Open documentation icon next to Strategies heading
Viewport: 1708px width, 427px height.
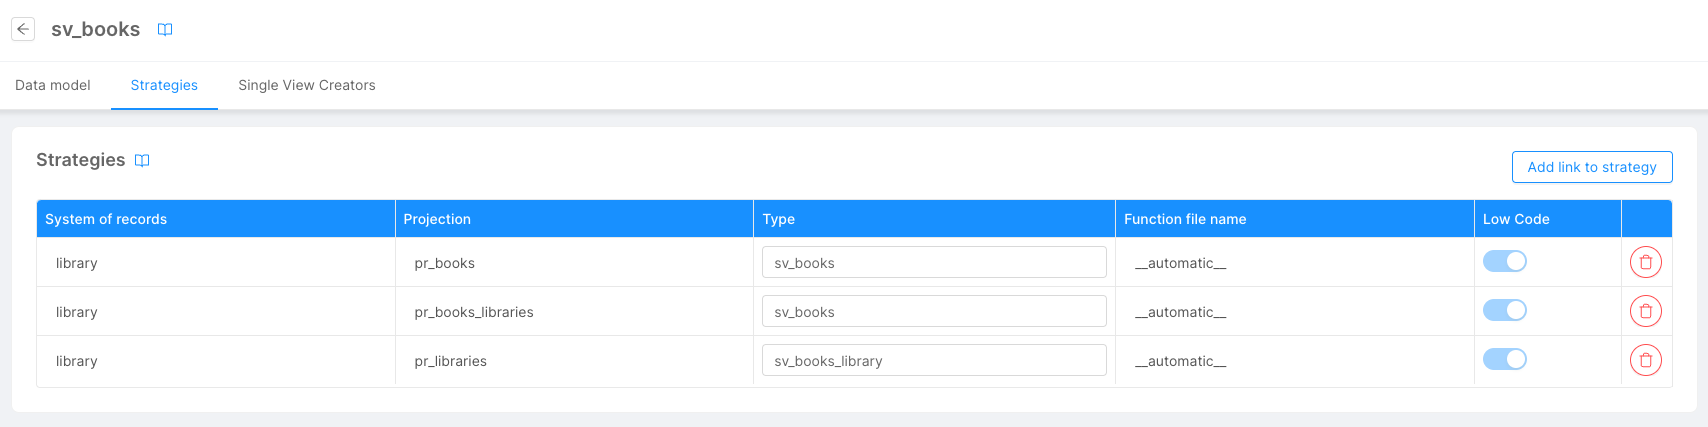[x=142, y=161]
